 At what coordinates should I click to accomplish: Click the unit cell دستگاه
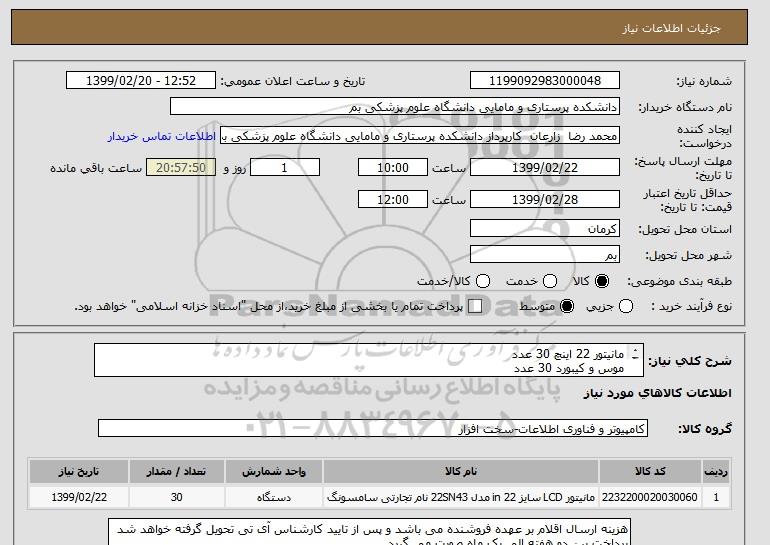coord(274,497)
